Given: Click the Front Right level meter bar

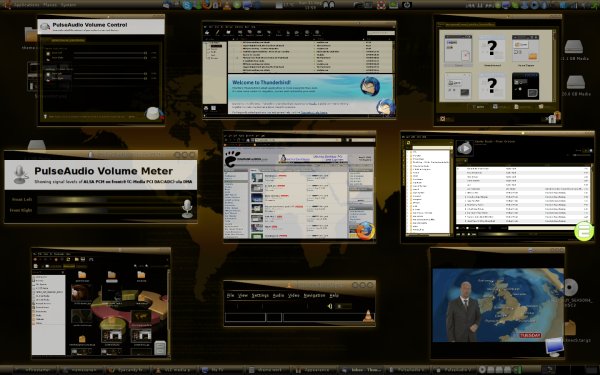Looking at the screenshot, I should tap(109, 210).
